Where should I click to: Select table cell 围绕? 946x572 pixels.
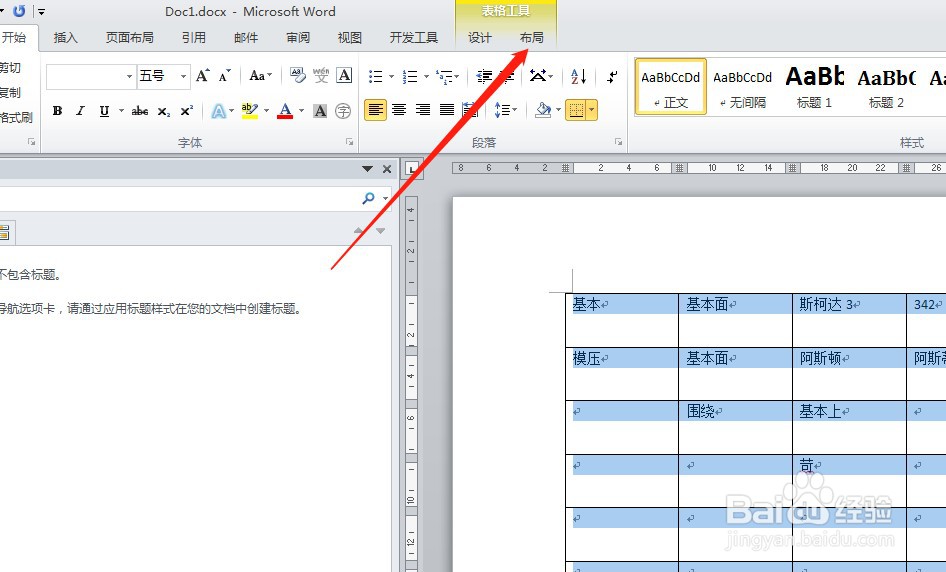[735, 427]
